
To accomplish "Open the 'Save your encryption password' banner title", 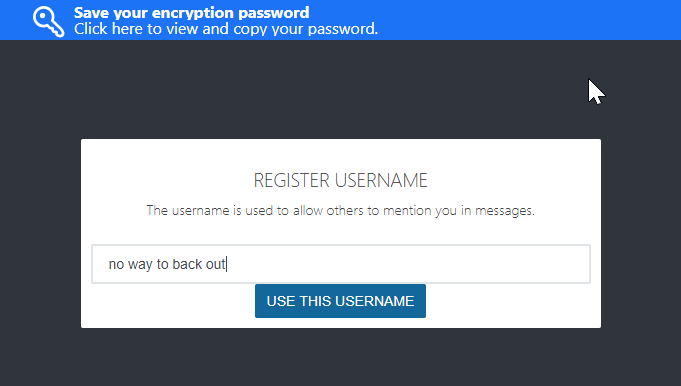I will coord(192,13).
